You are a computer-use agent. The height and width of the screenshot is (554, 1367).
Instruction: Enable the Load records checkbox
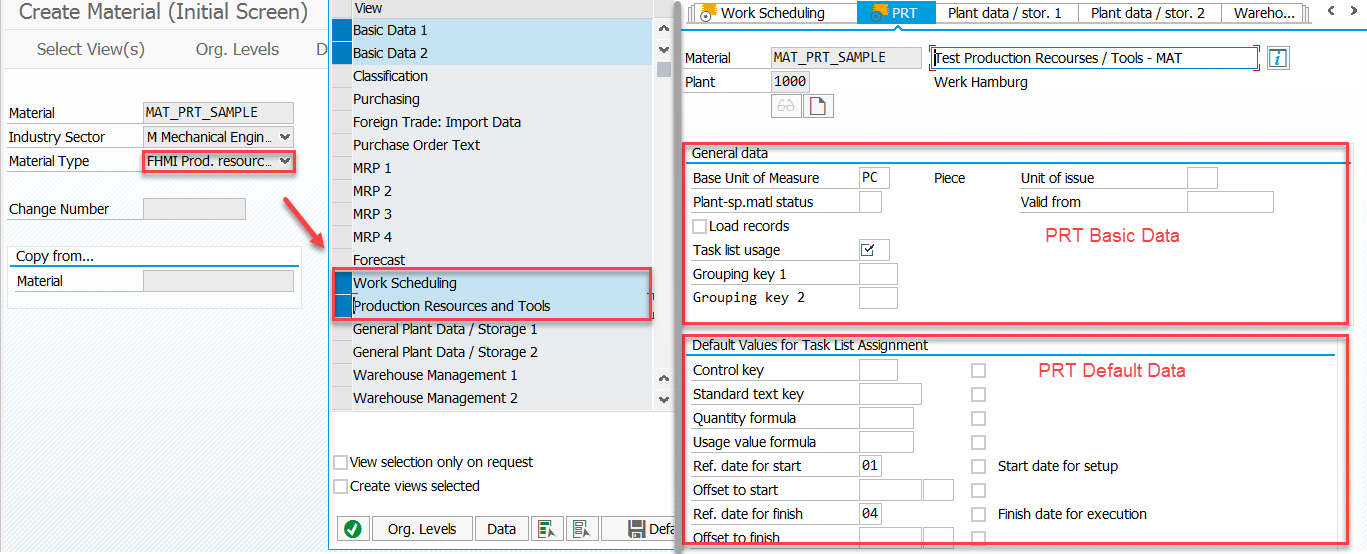click(700, 226)
